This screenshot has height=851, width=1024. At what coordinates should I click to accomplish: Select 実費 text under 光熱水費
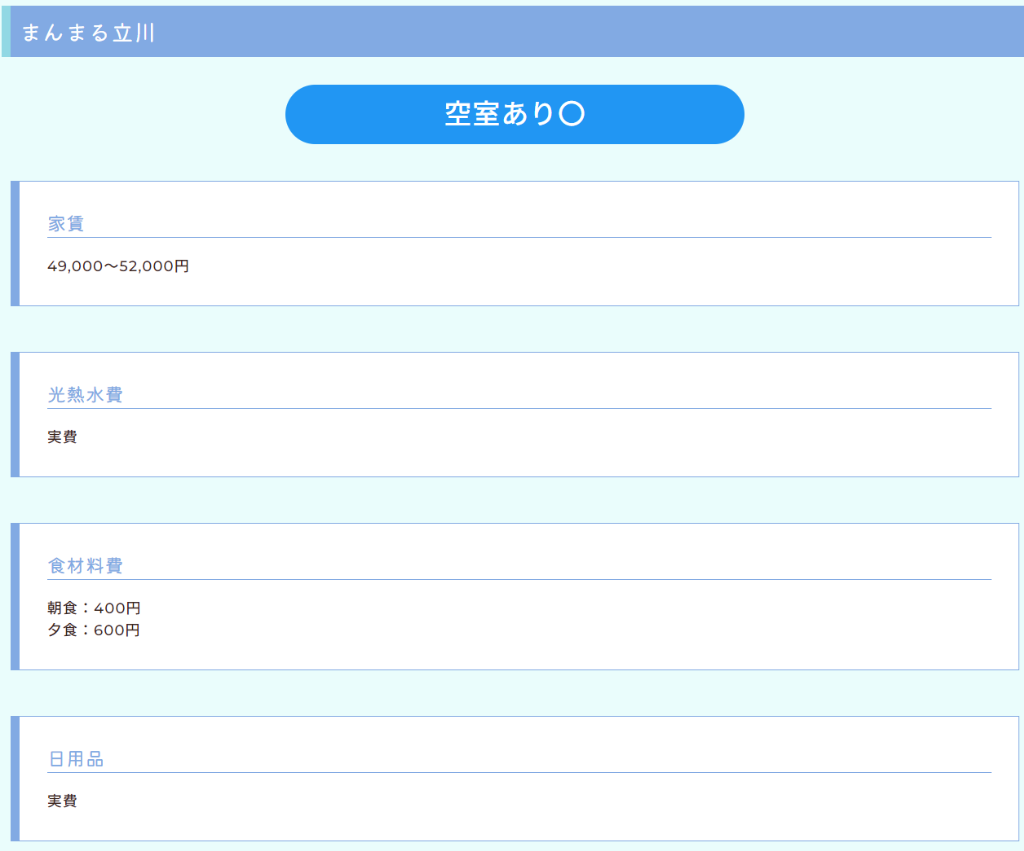62,437
